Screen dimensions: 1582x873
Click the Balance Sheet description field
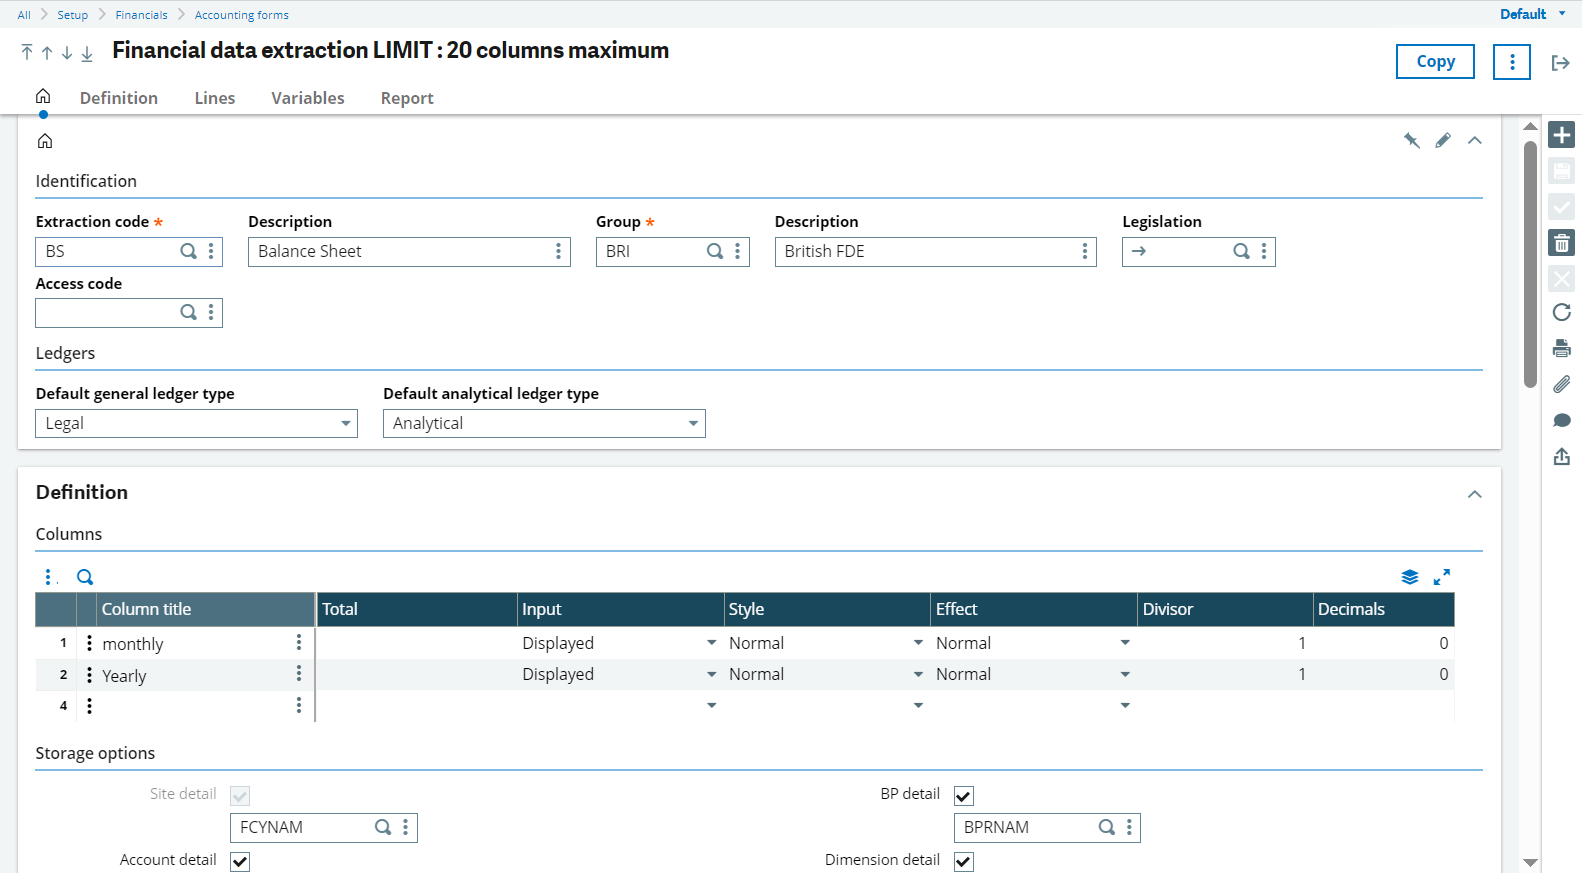coord(400,252)
